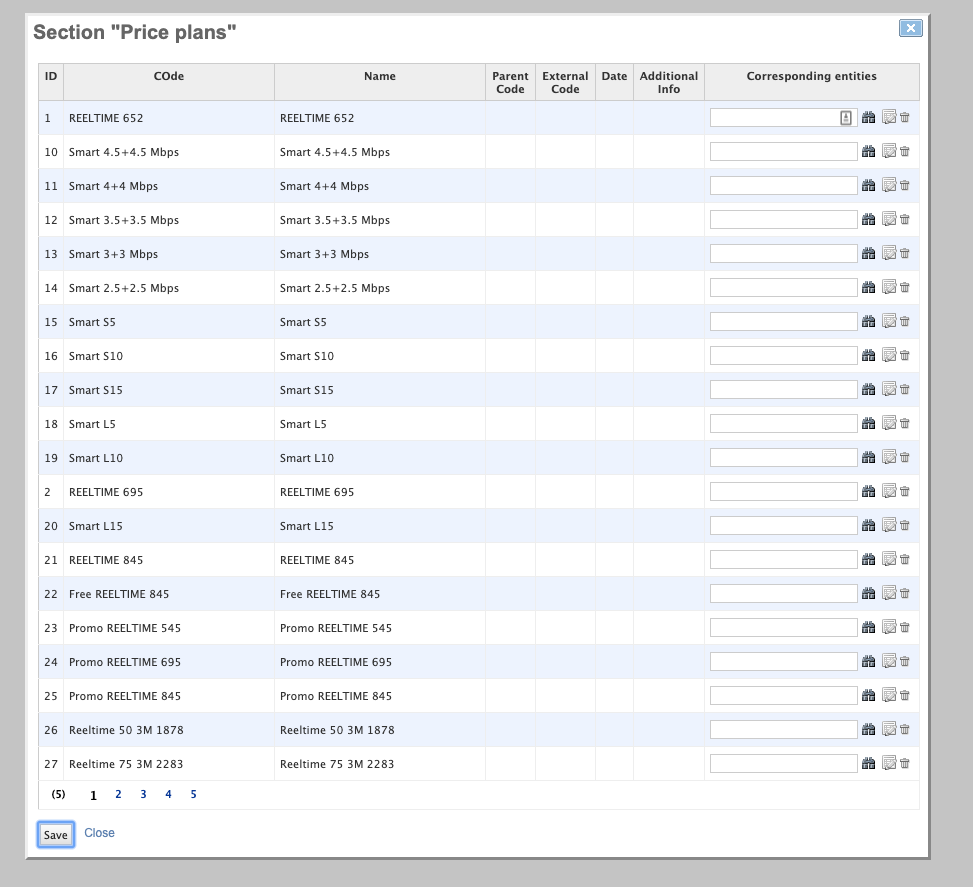The height and width of the screenshot is (887, 973).
Task: Click current page number 1 in pager
Action: click(93, 795)
